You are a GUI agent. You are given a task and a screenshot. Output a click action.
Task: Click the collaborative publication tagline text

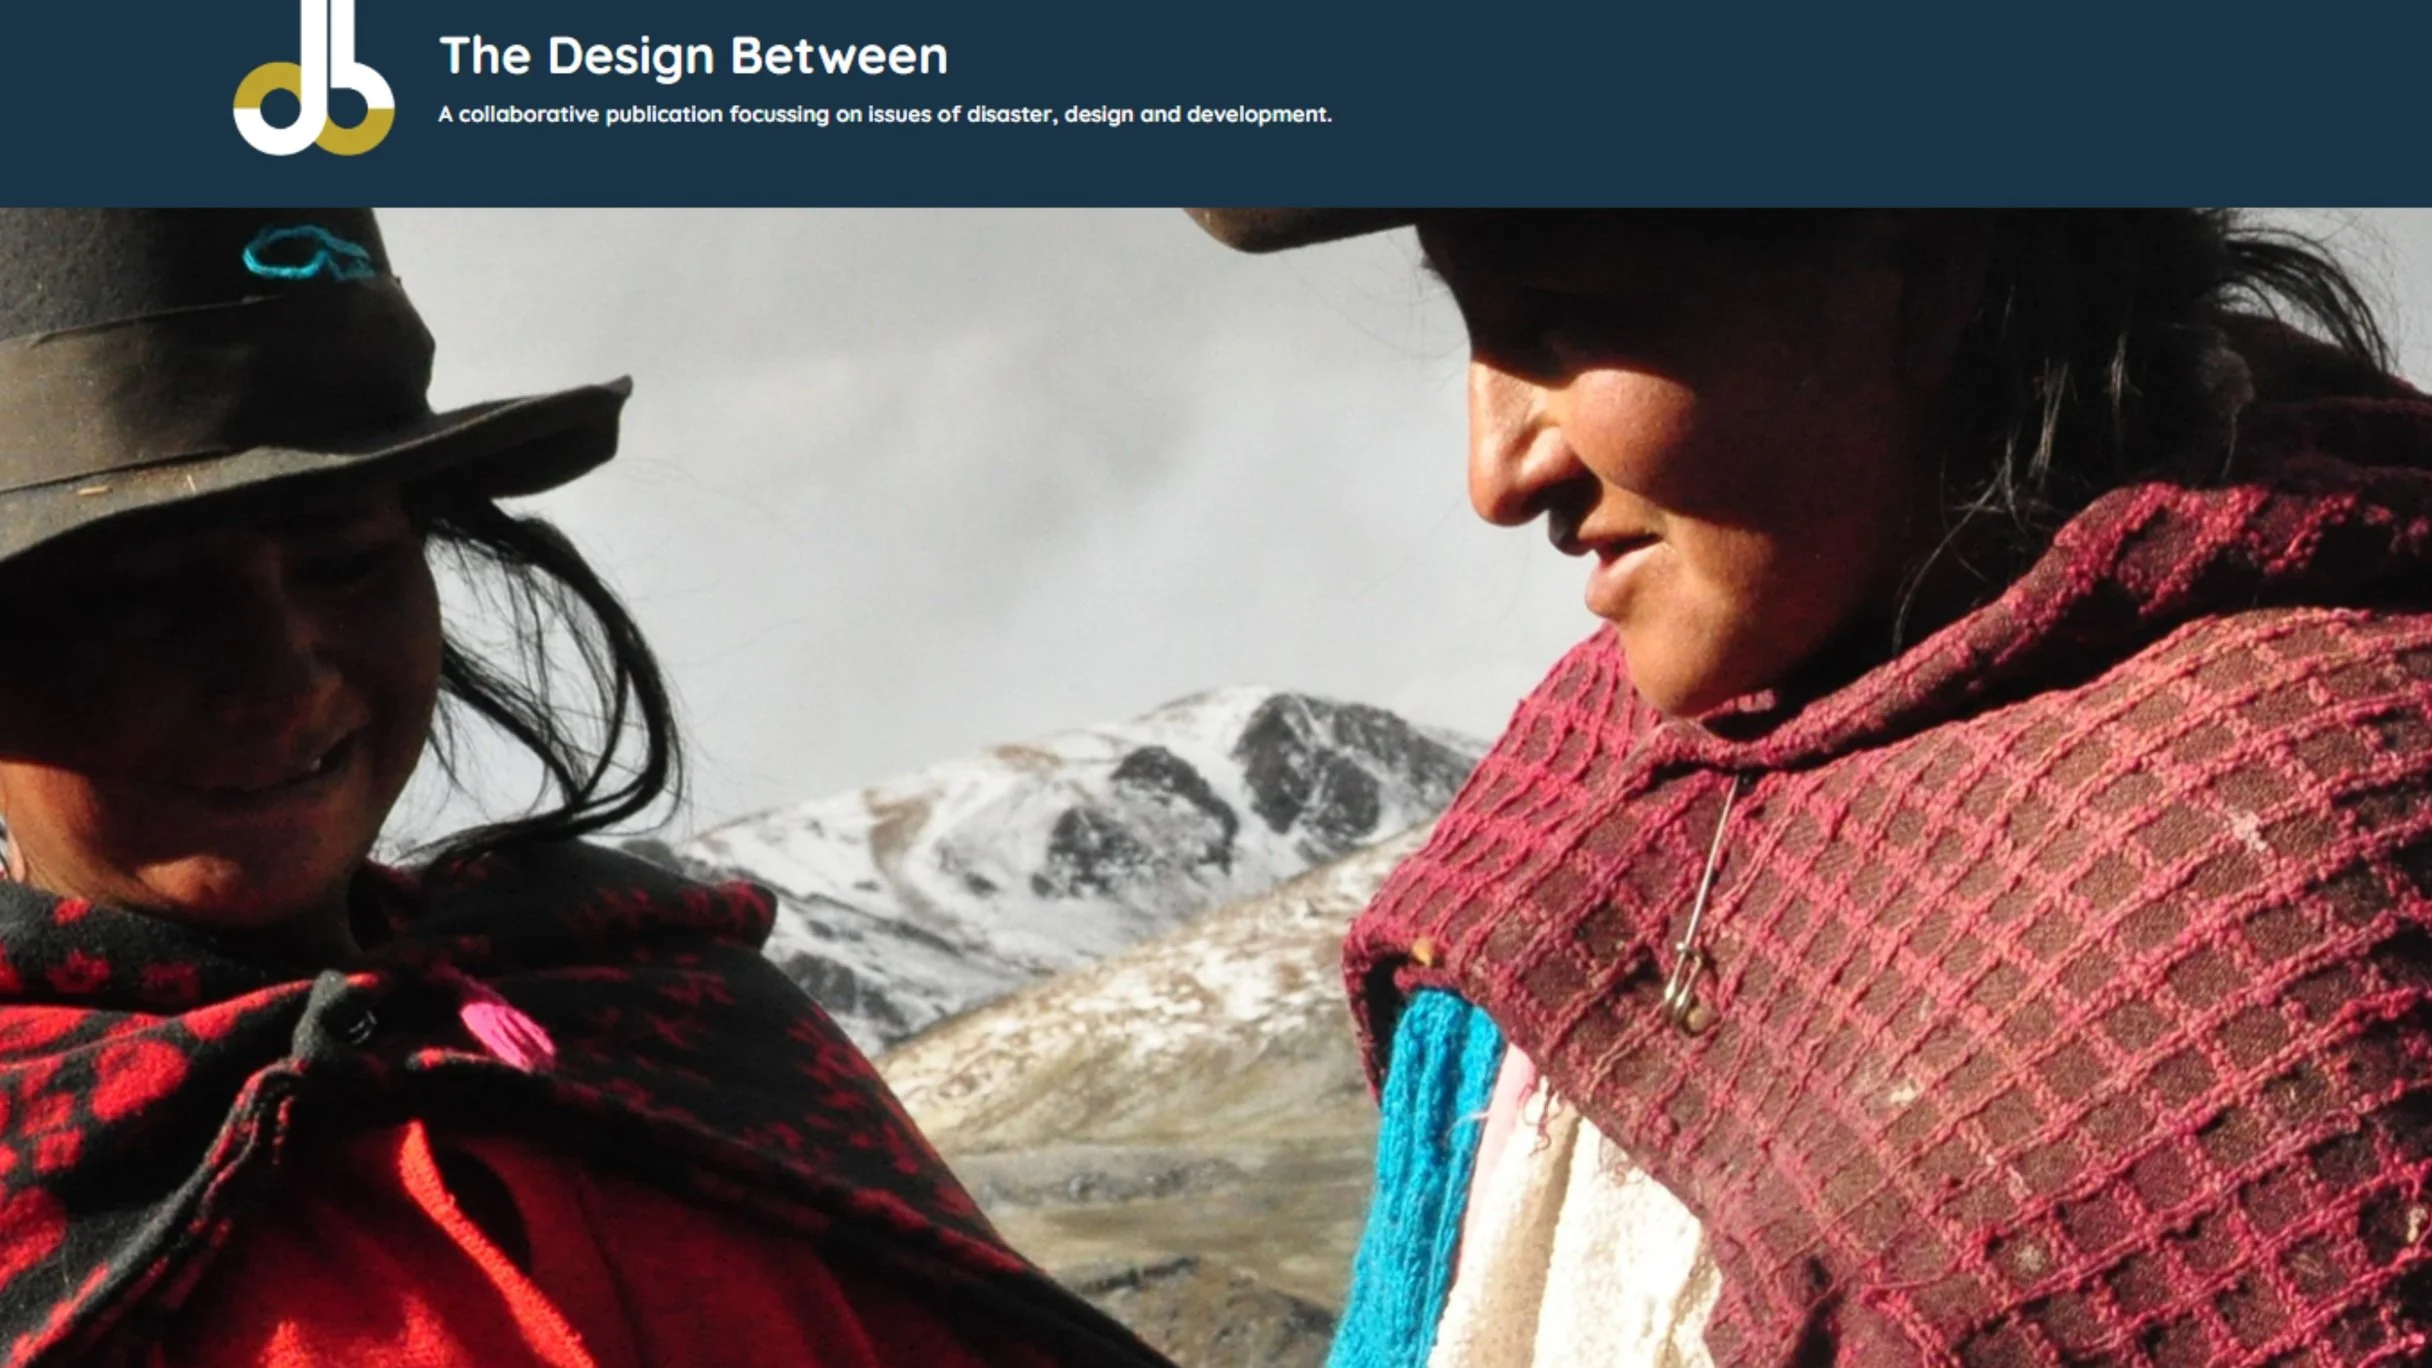pos(885,114)
